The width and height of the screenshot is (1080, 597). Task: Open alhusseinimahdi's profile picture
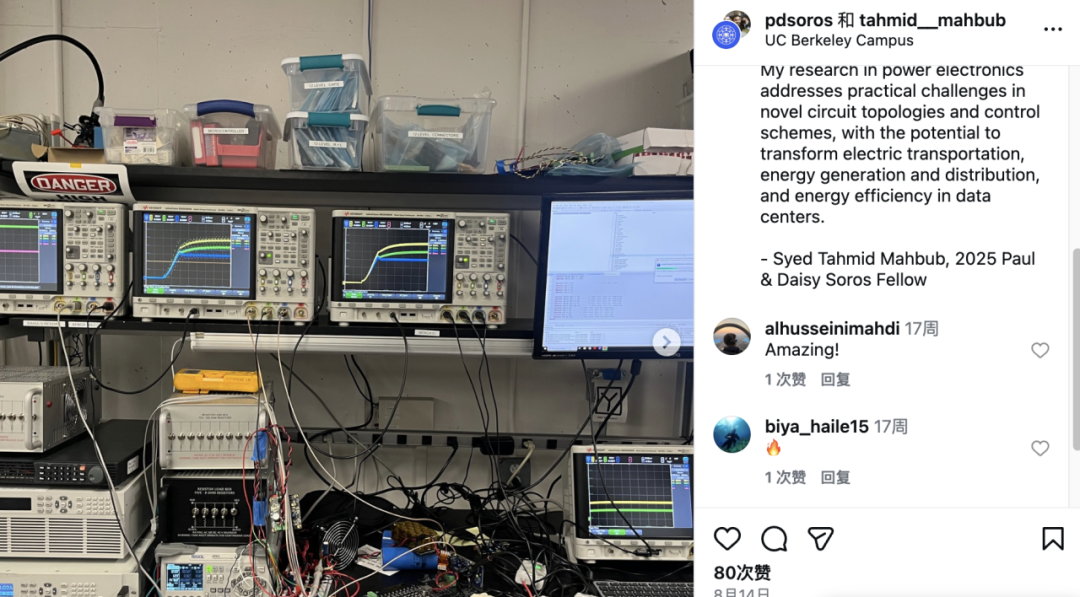coord(731,337)
